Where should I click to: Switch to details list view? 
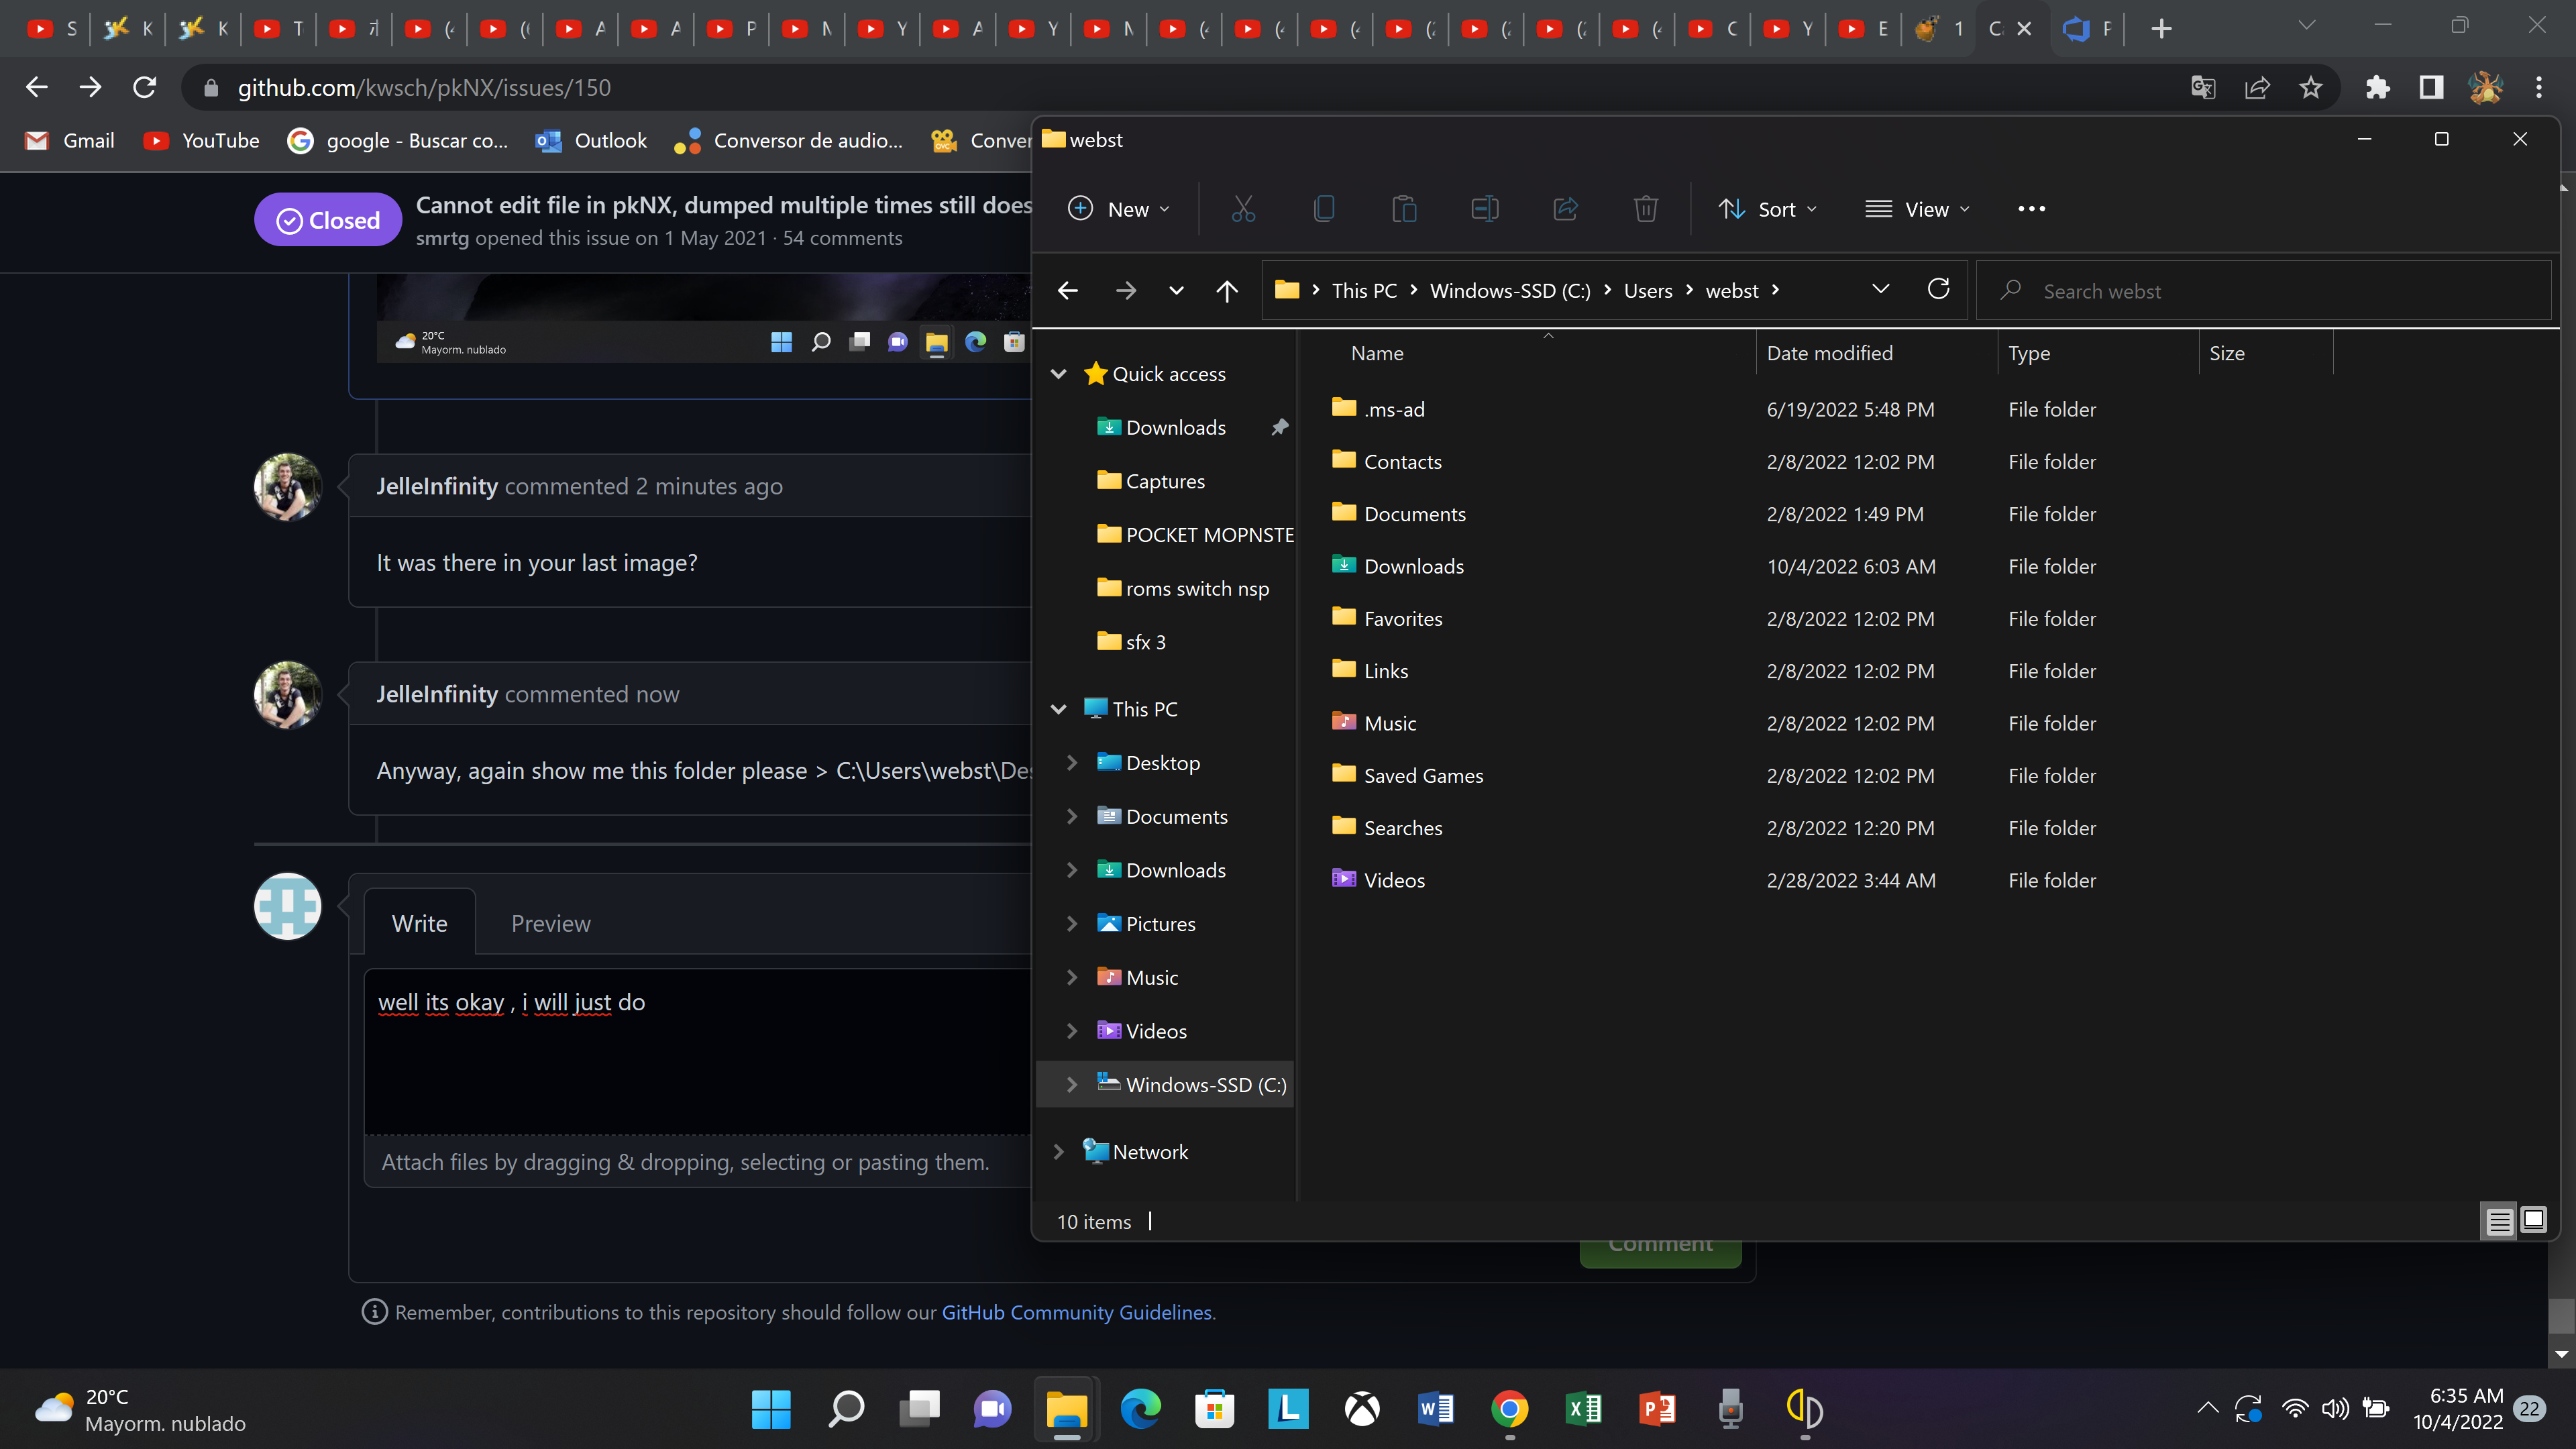coord(2497,1221)
